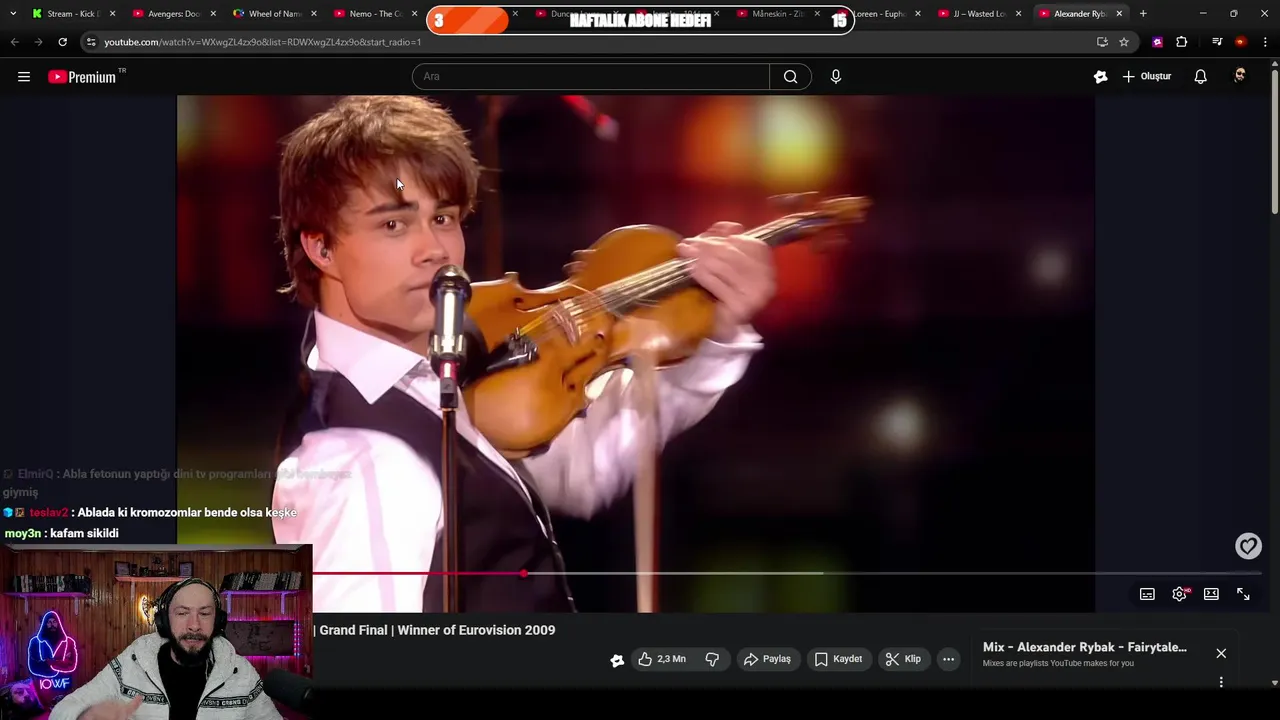Click teslav2's chat message
The height and width of the screenshot is (720, 1280).
(x=150, y=512)
